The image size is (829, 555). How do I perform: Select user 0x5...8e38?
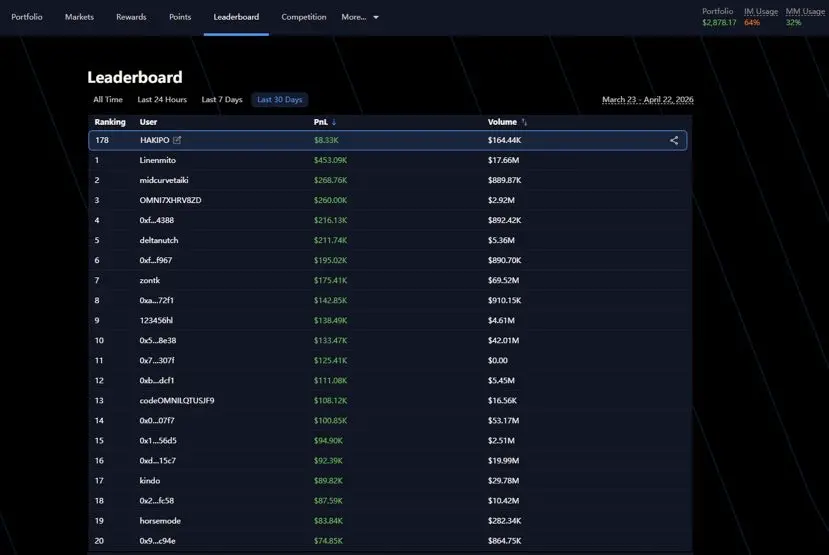(158, 341)
